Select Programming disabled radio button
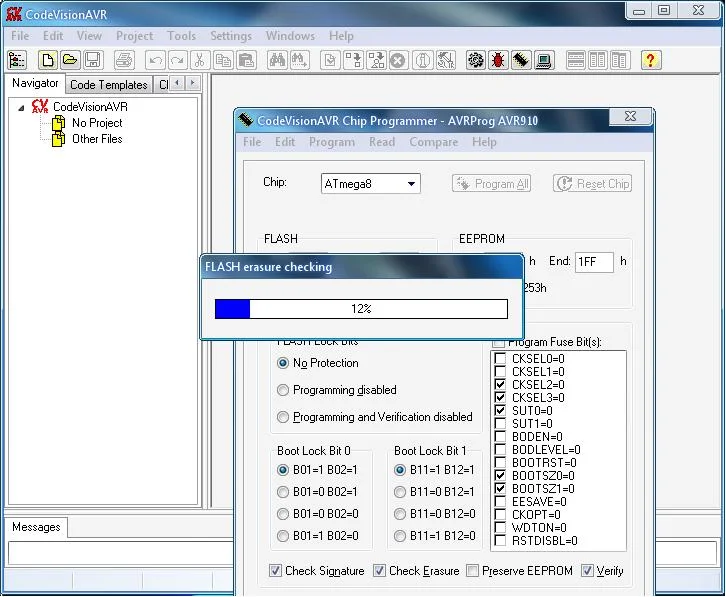726x597 pixels. [282, 390]
